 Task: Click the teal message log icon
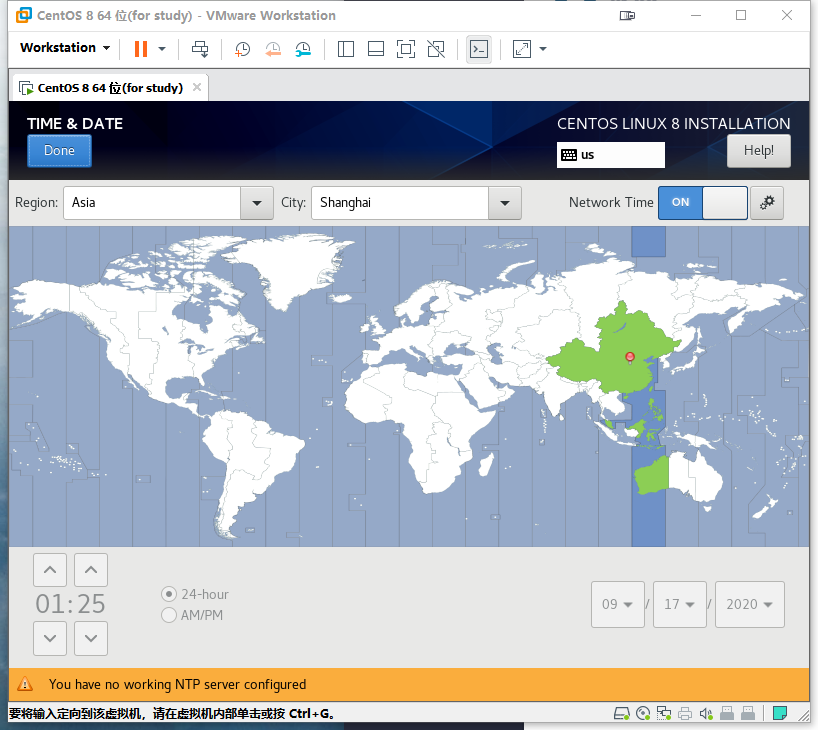[x=780, y=713]
